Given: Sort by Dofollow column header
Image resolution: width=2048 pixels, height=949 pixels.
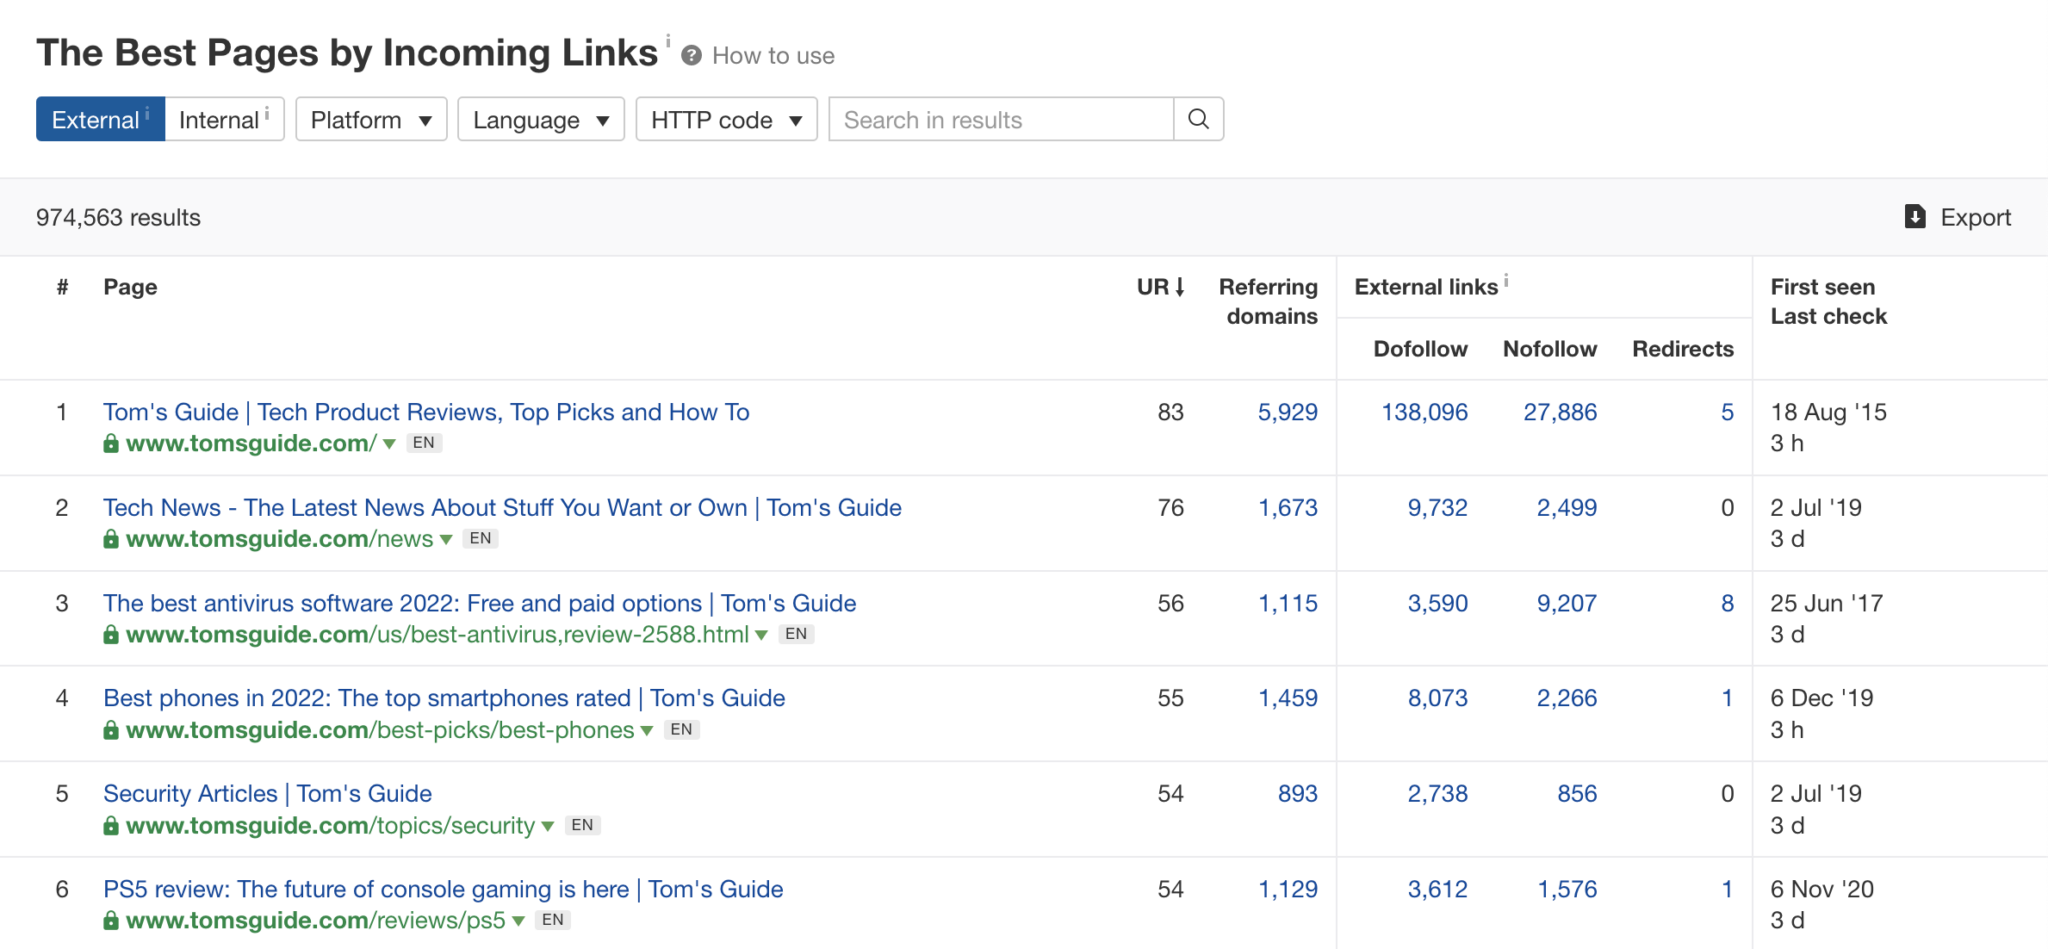Looking at the screenshot, I should [x=1420, y=349].
